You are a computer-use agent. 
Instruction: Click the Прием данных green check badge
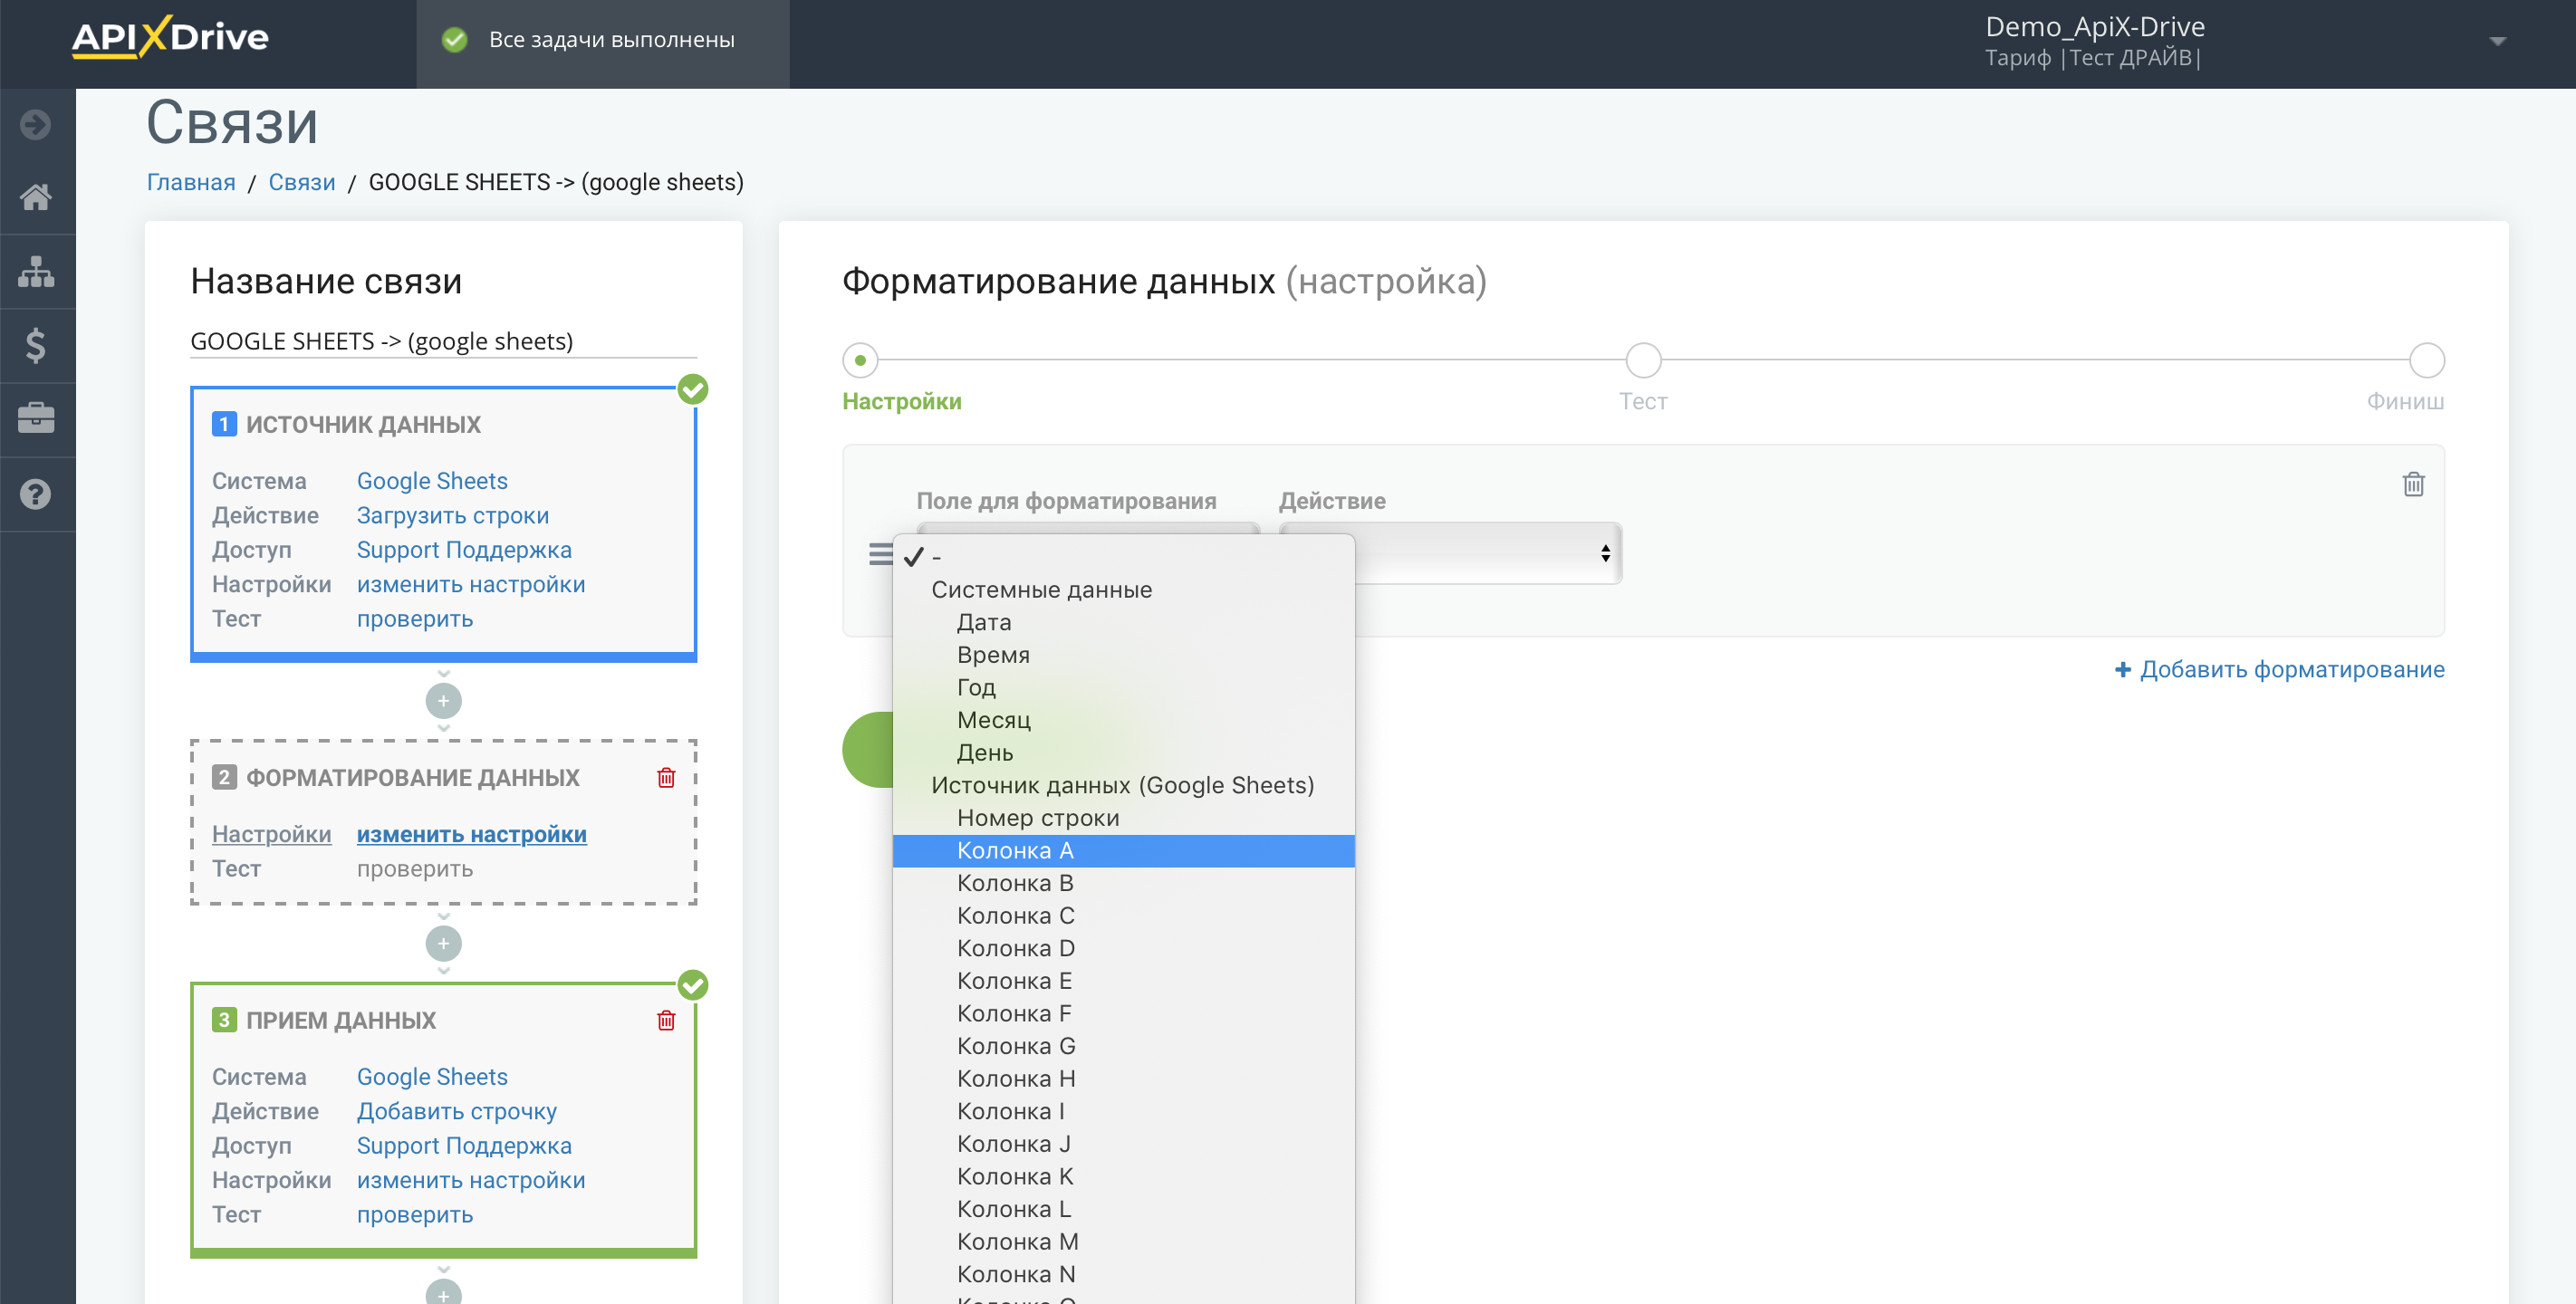(693, 985)
